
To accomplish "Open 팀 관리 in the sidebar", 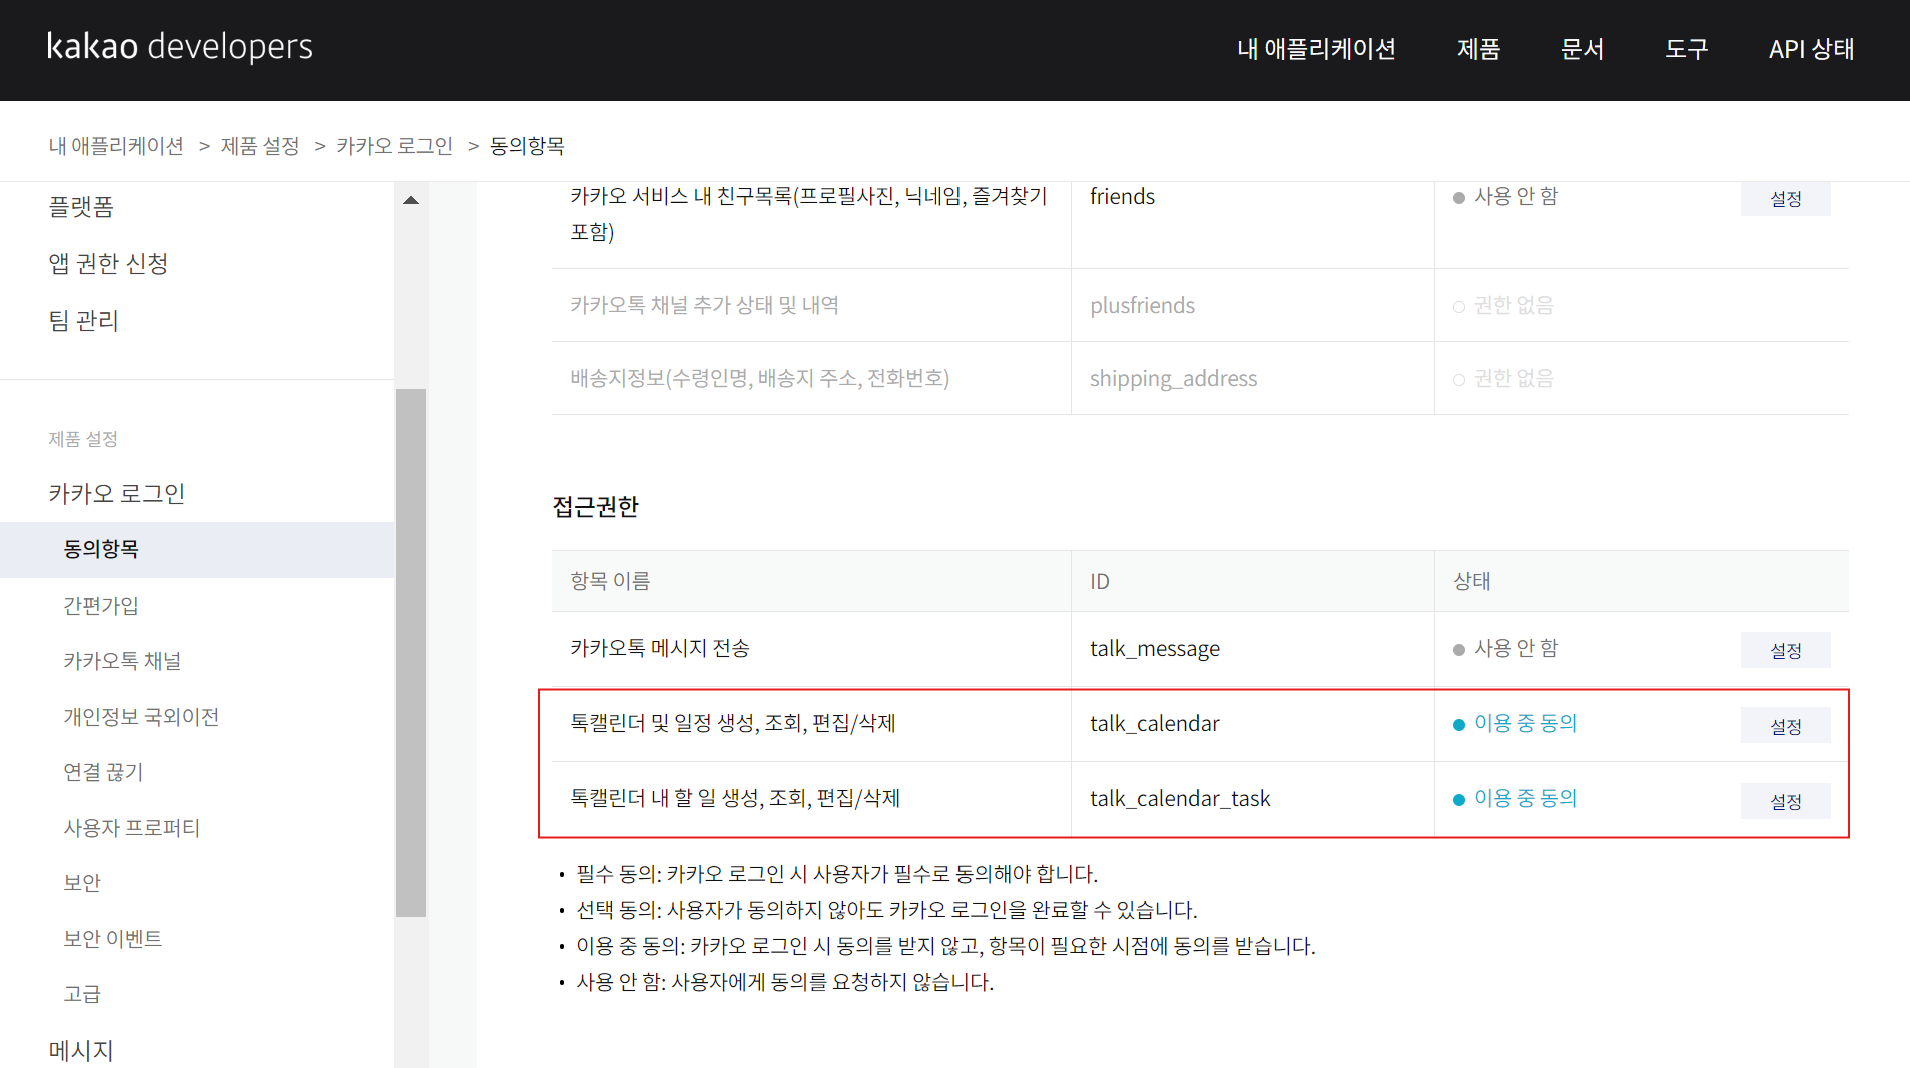I will 83,320.
